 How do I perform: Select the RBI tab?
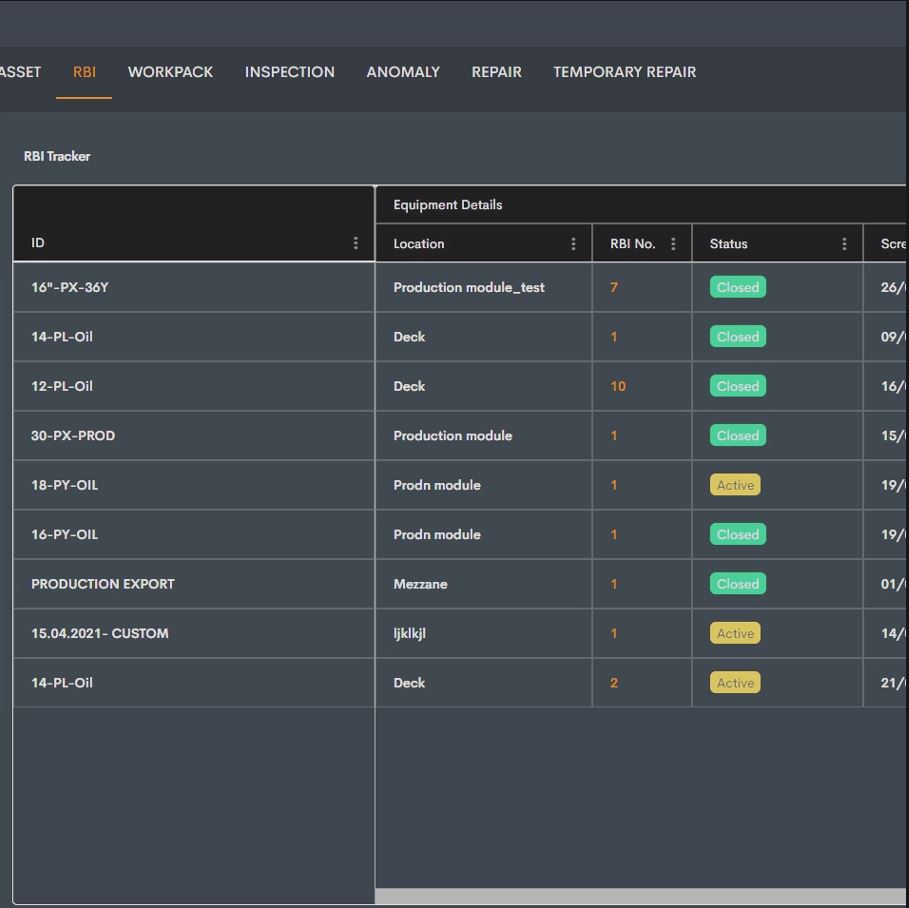click(84, 72)
